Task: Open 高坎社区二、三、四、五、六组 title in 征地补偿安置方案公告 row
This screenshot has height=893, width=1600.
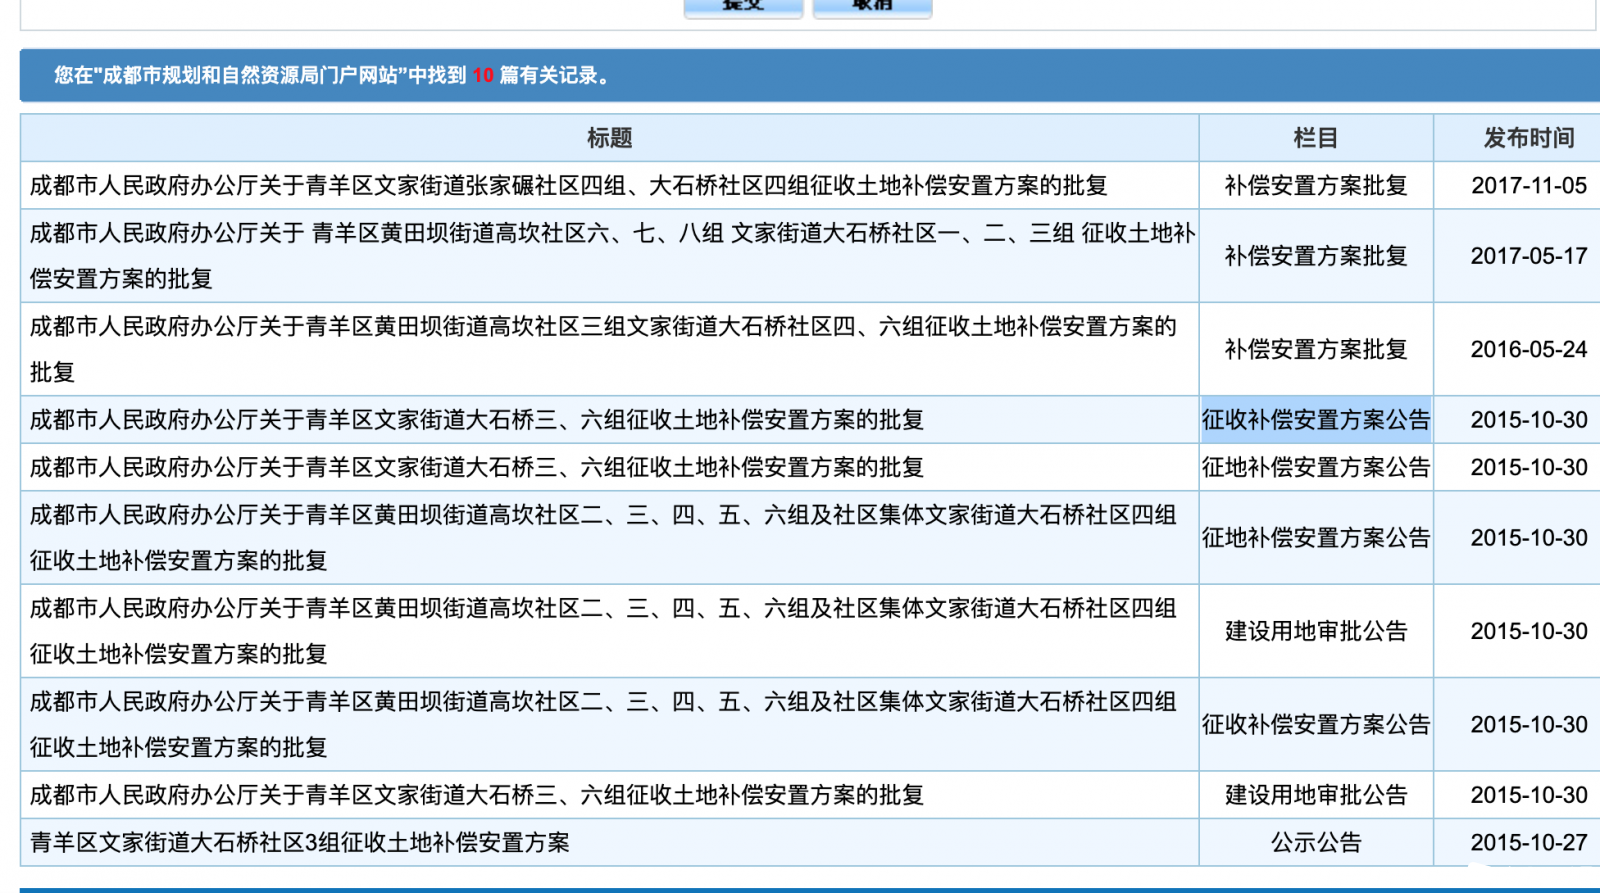Action: 603,537
